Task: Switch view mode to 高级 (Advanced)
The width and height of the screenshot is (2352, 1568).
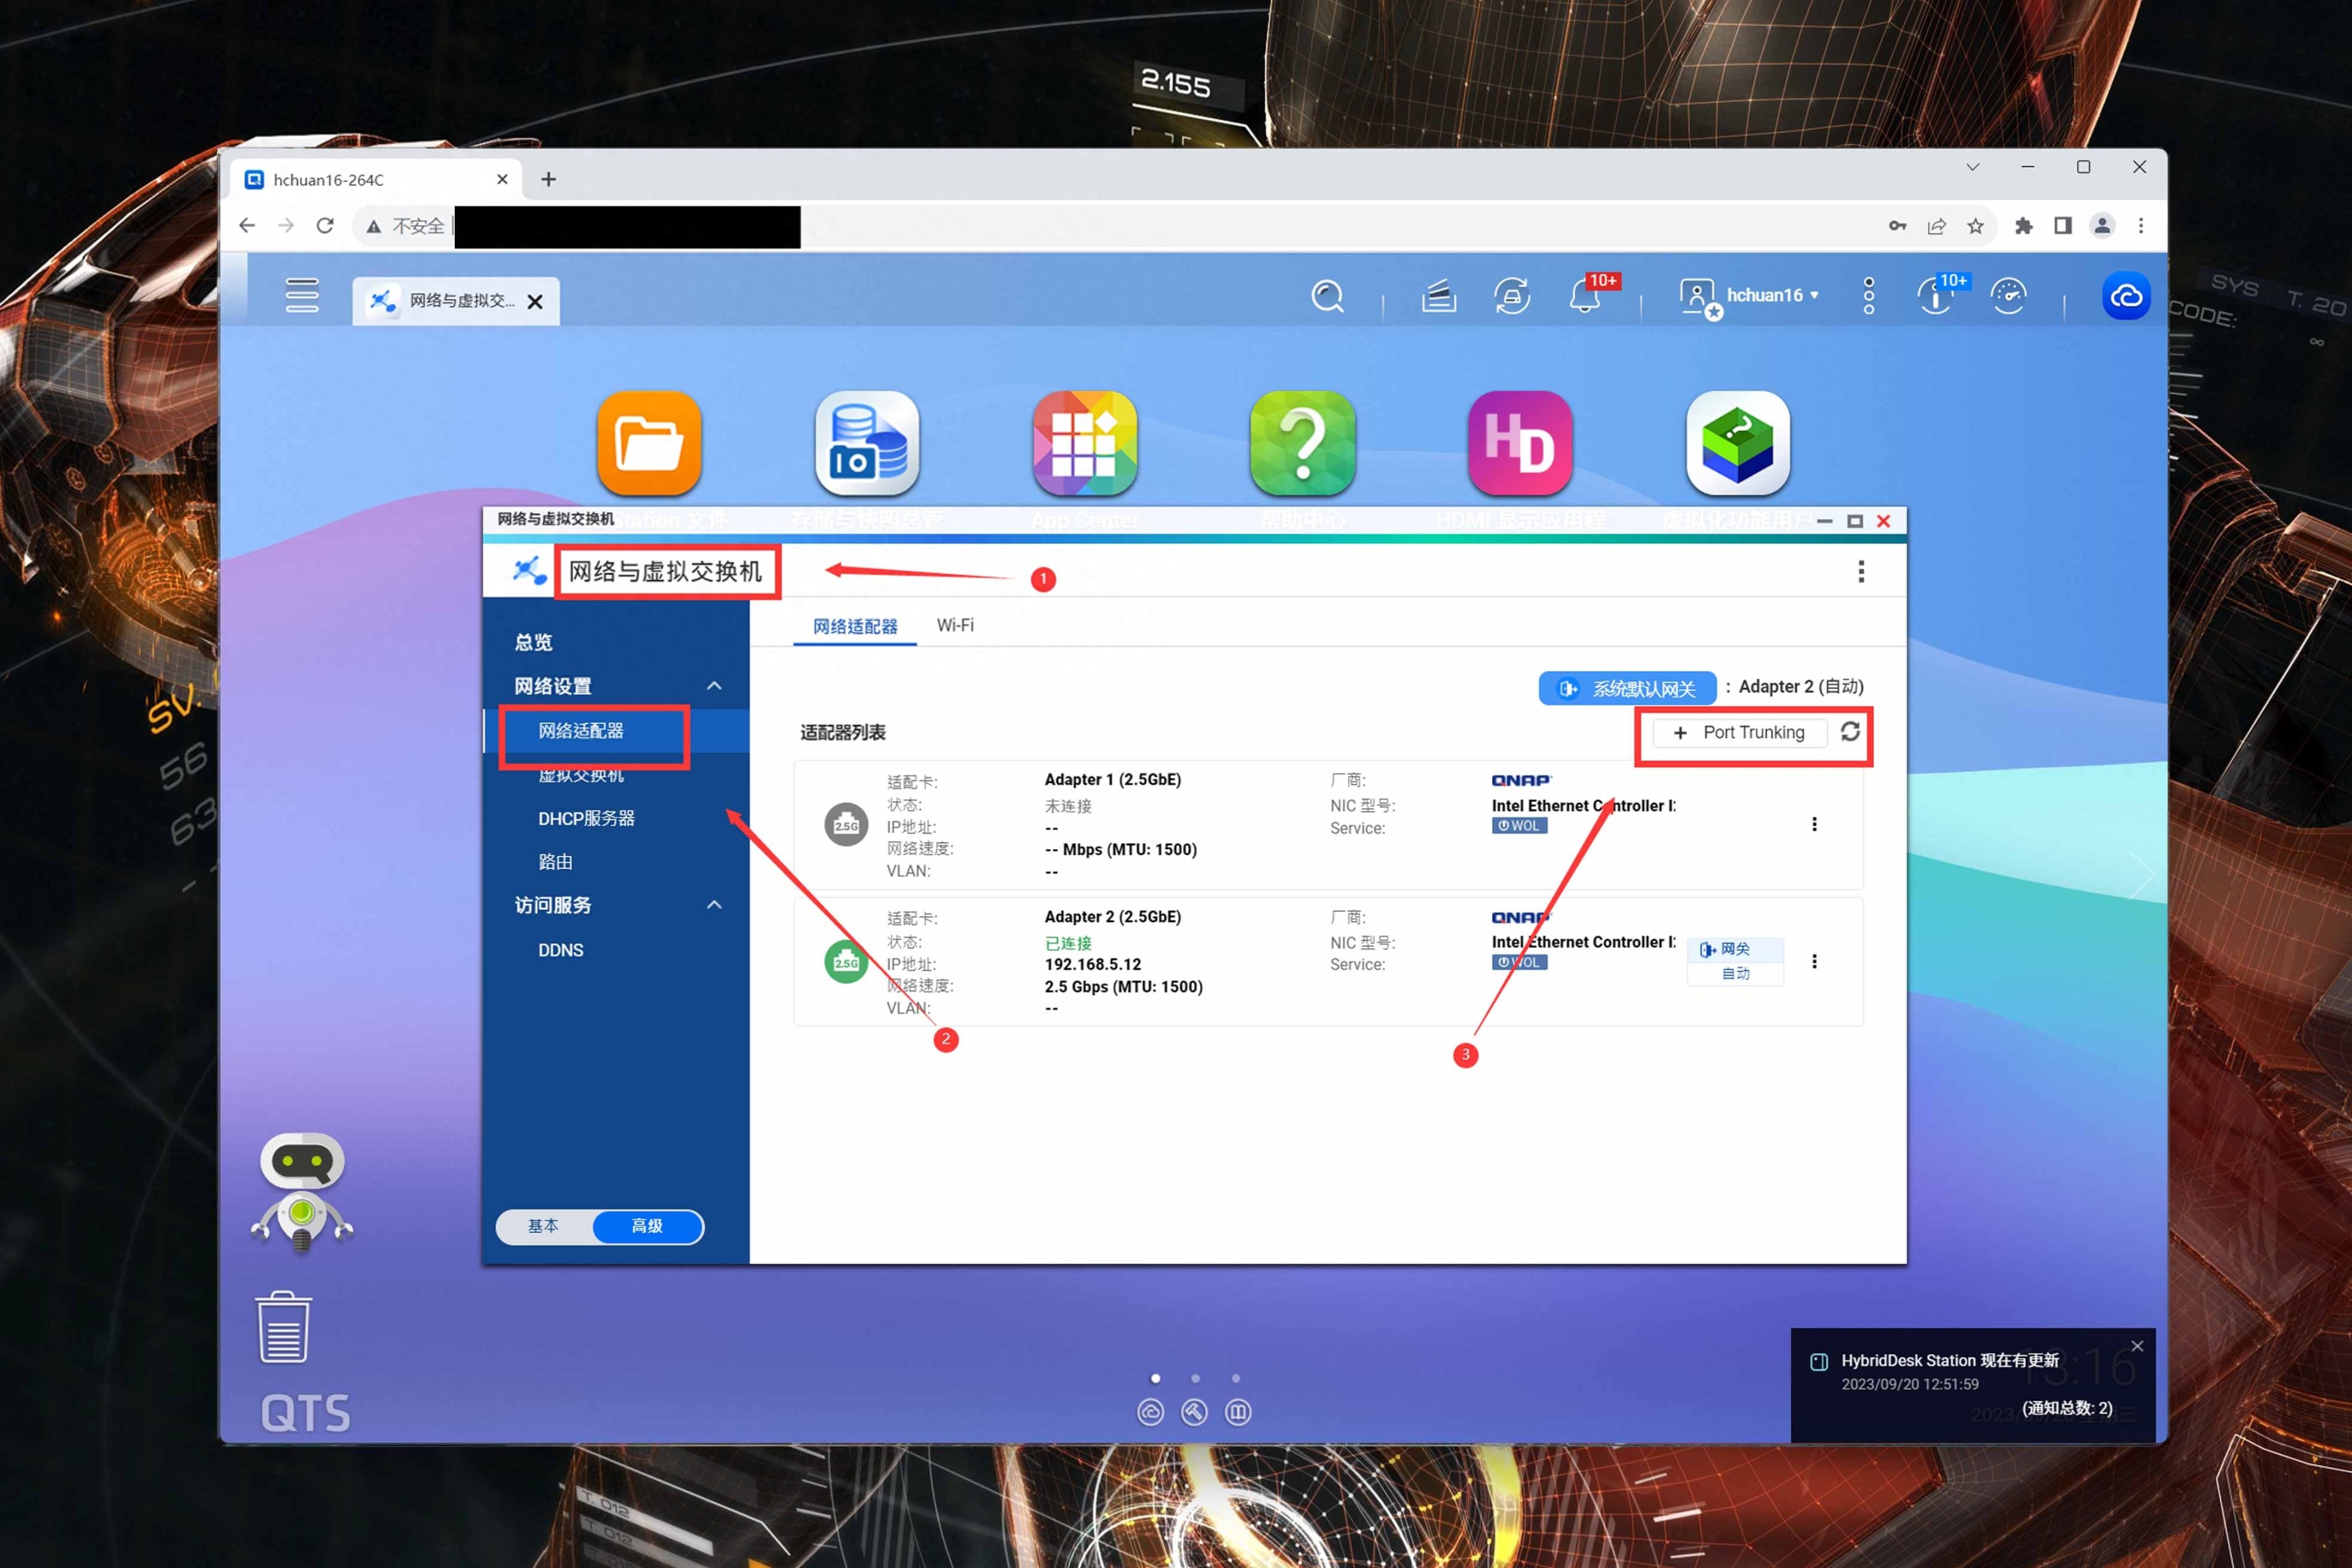Action: (x=647, y=1226)
